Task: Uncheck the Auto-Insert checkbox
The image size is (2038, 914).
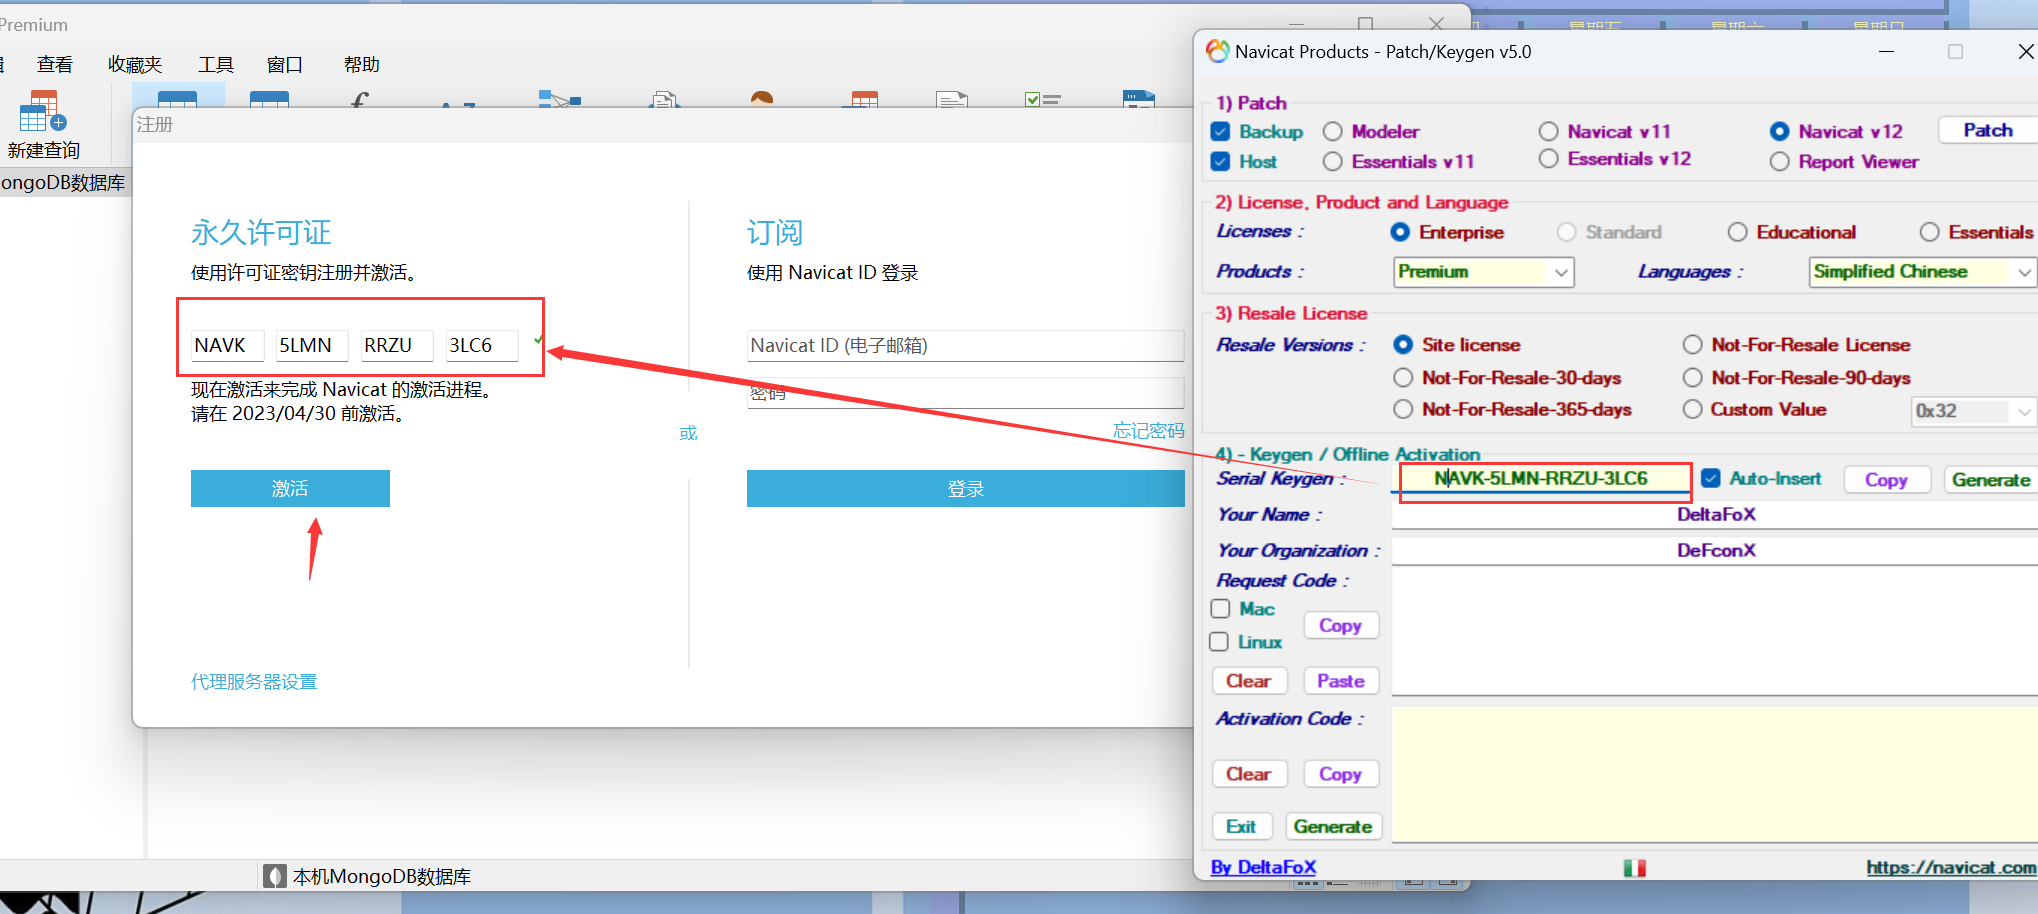Action: coord(1711,478)
